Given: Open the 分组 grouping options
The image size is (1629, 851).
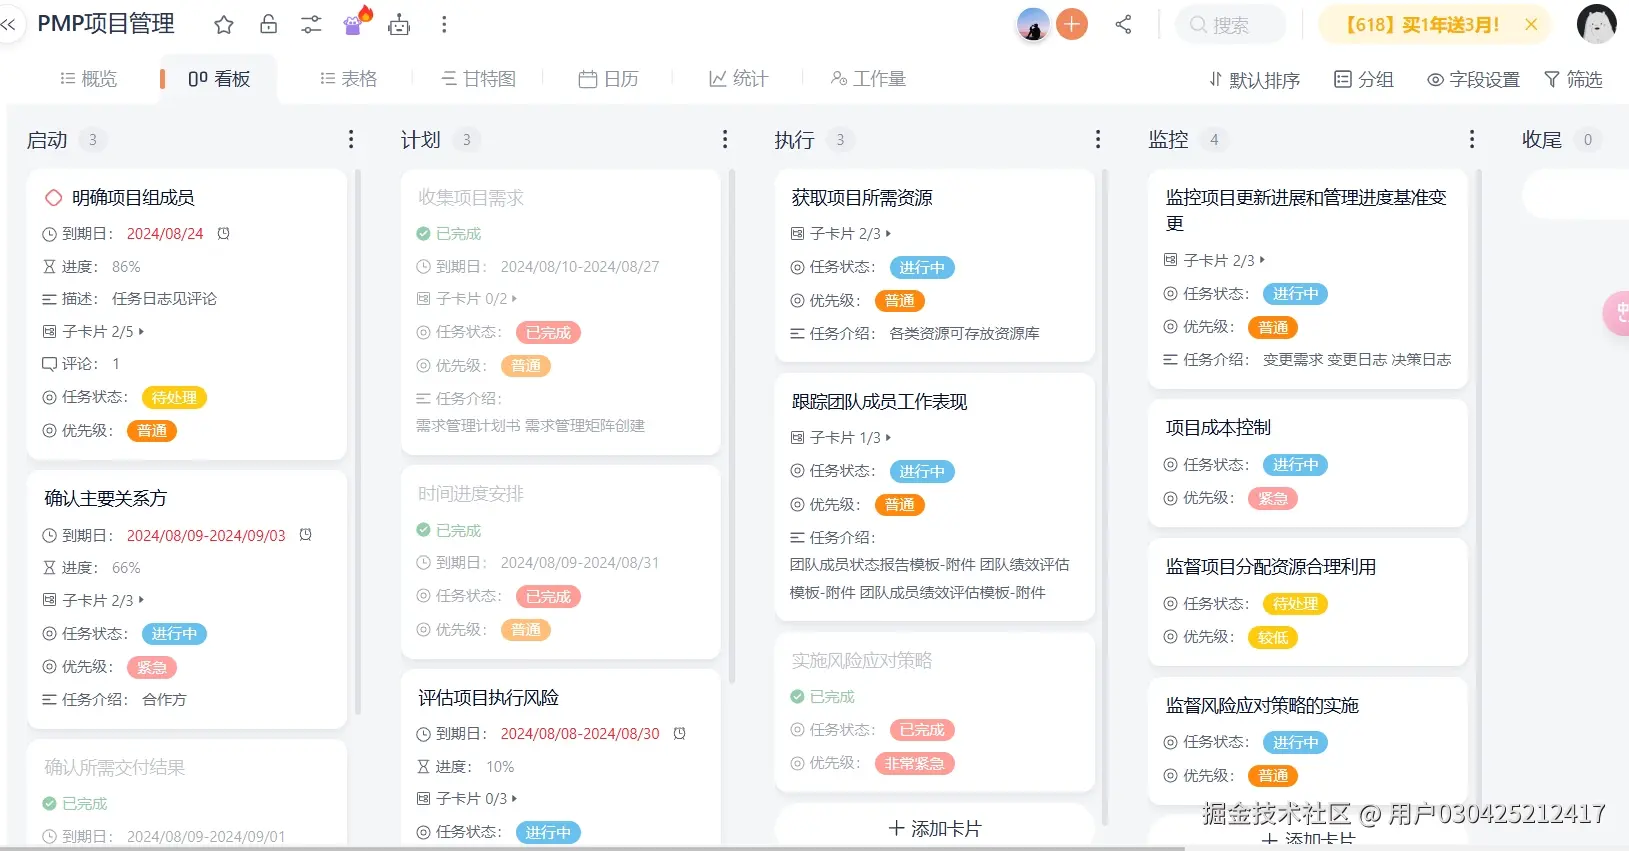Looking at the screenshot, I should (x=1364, y=80).
